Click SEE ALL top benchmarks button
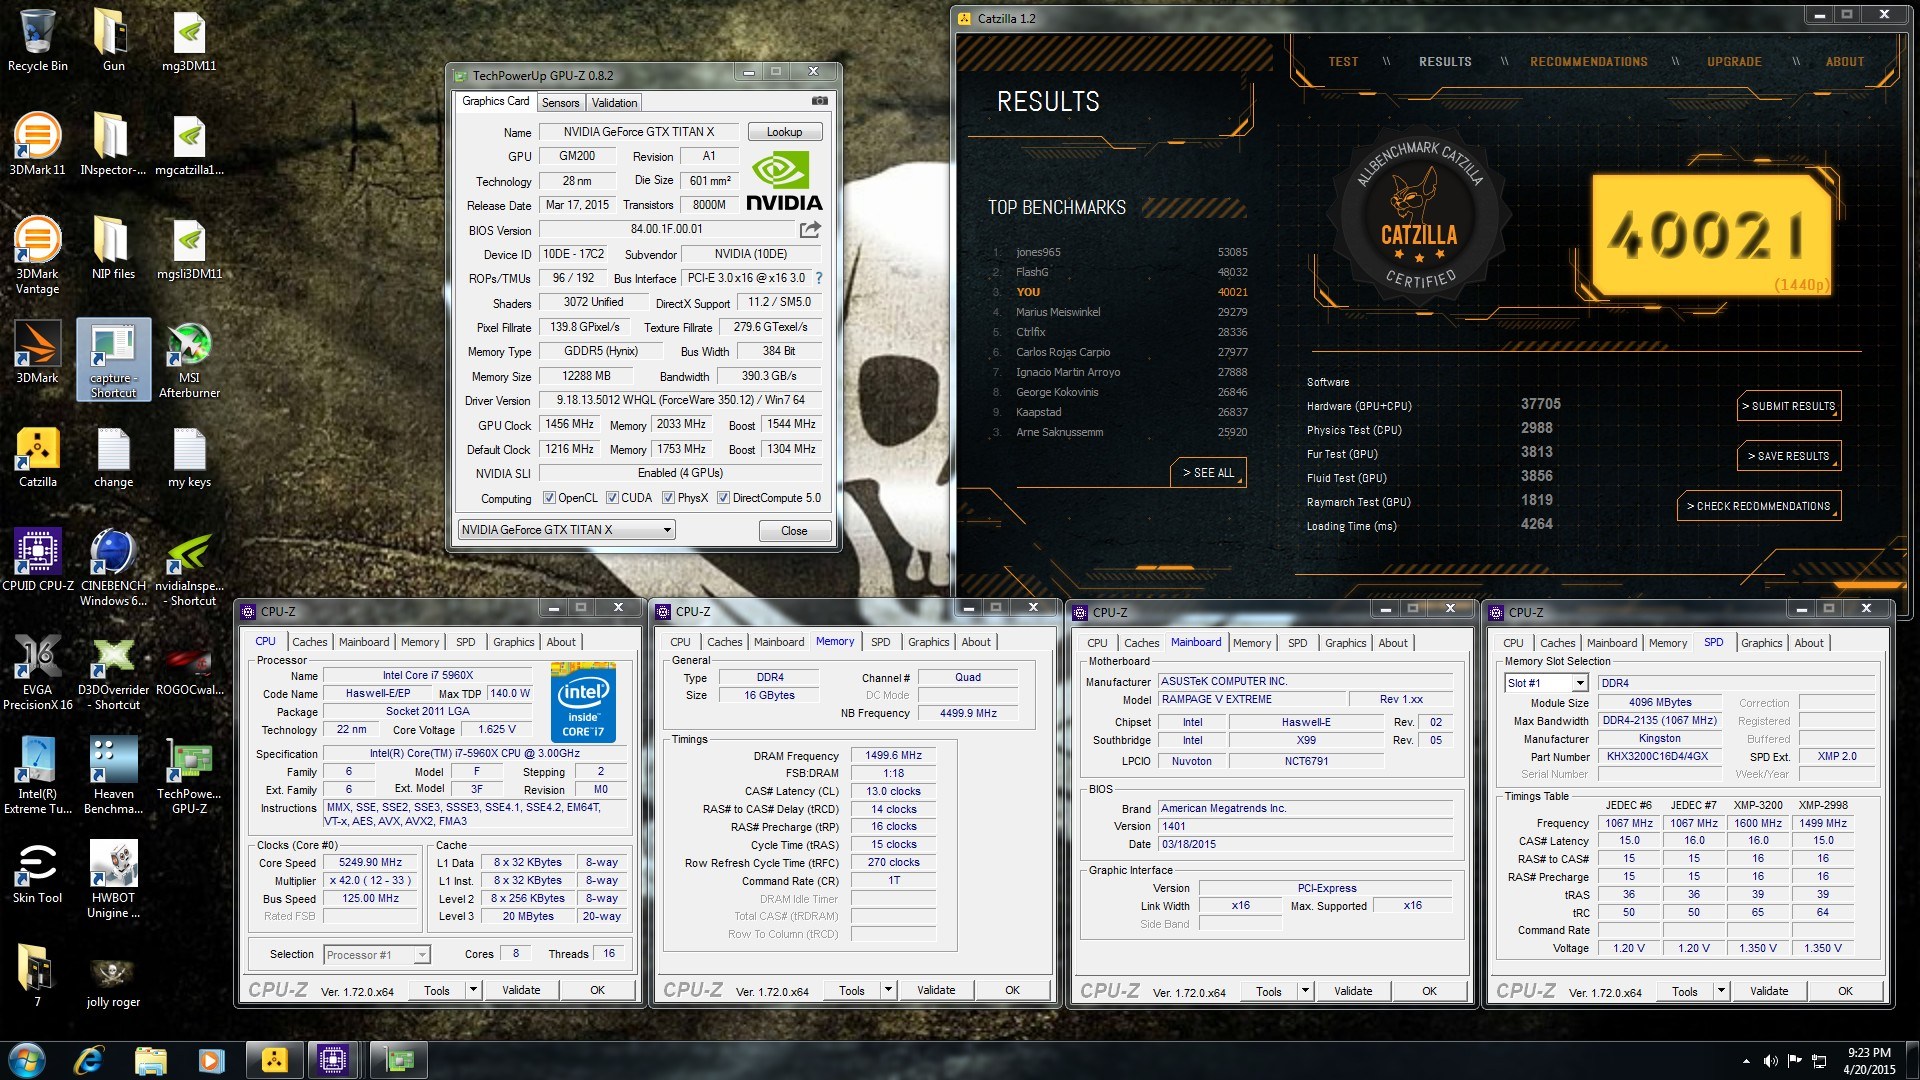This screenshot has width=1920, height=1080. tap(1208, 473)
